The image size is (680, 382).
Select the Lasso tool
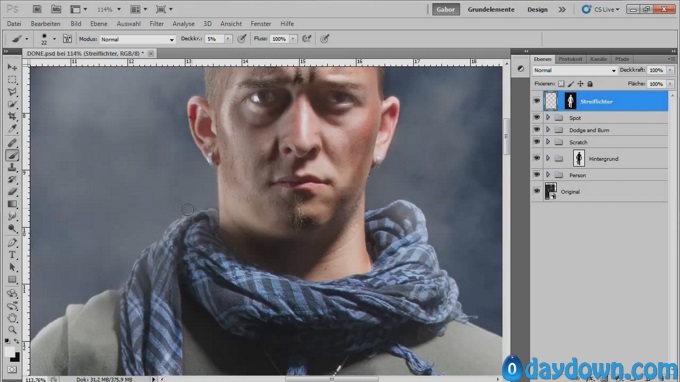[12, 92]
